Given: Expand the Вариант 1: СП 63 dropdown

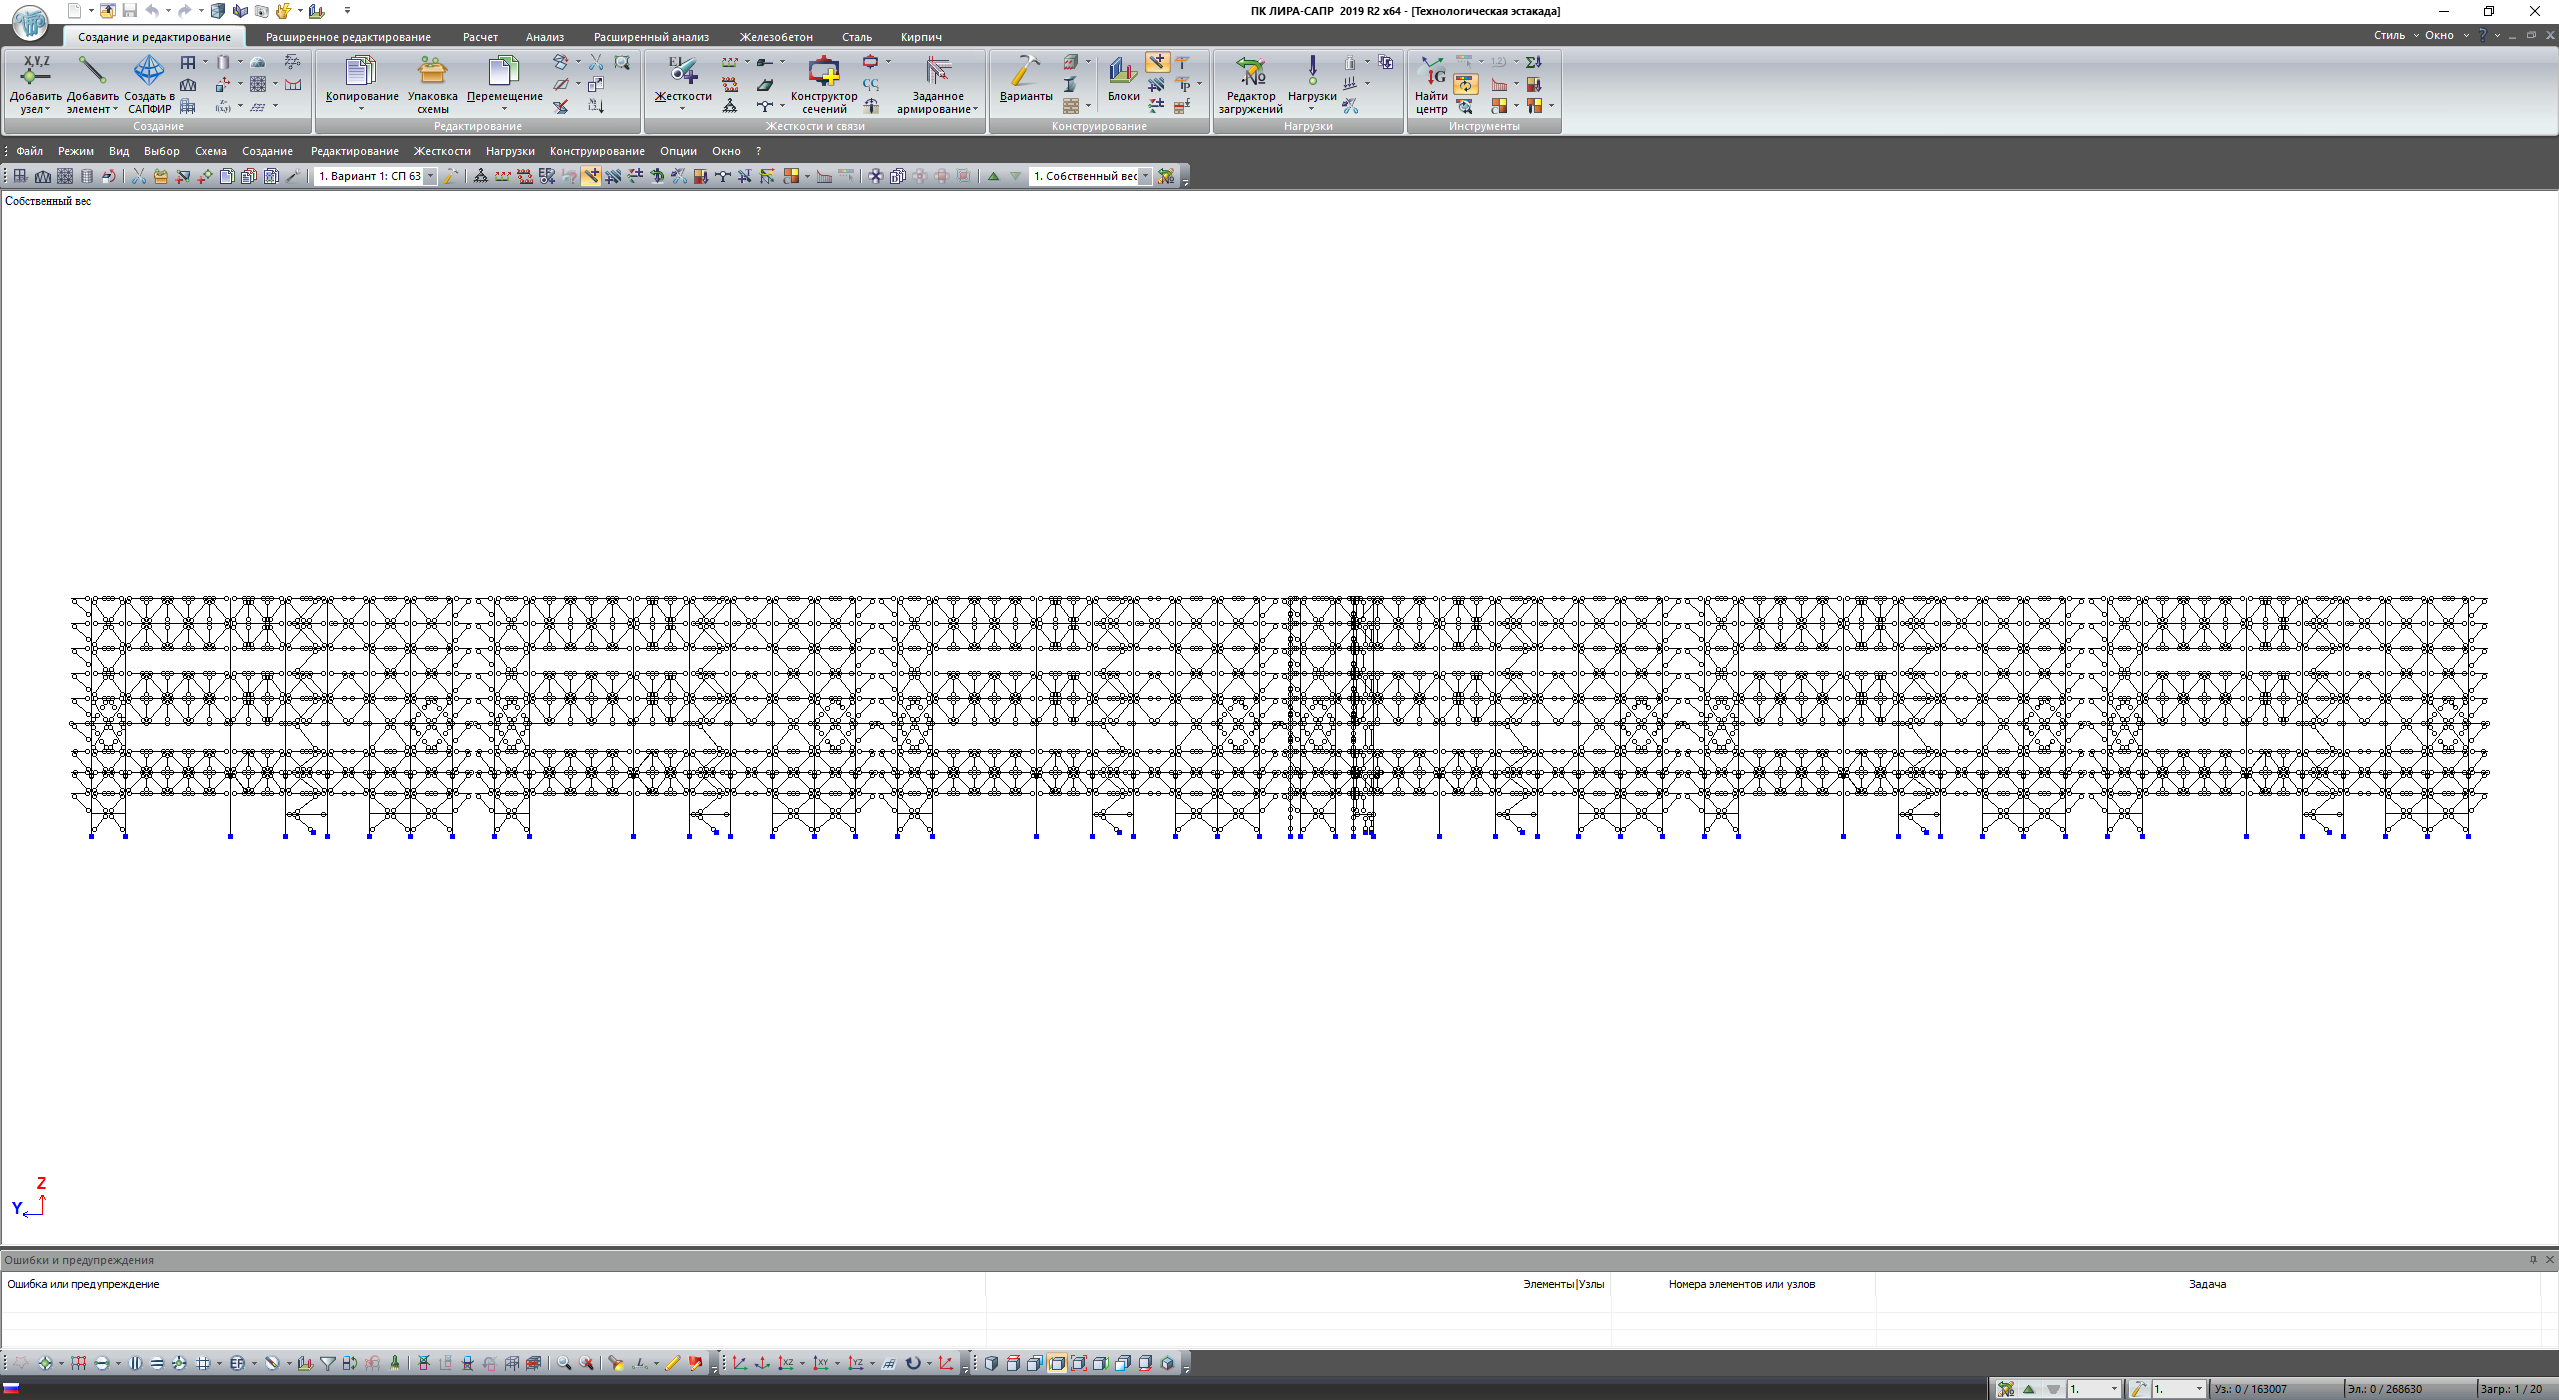Looking at the screenshot, I should [x=431, y=176].
